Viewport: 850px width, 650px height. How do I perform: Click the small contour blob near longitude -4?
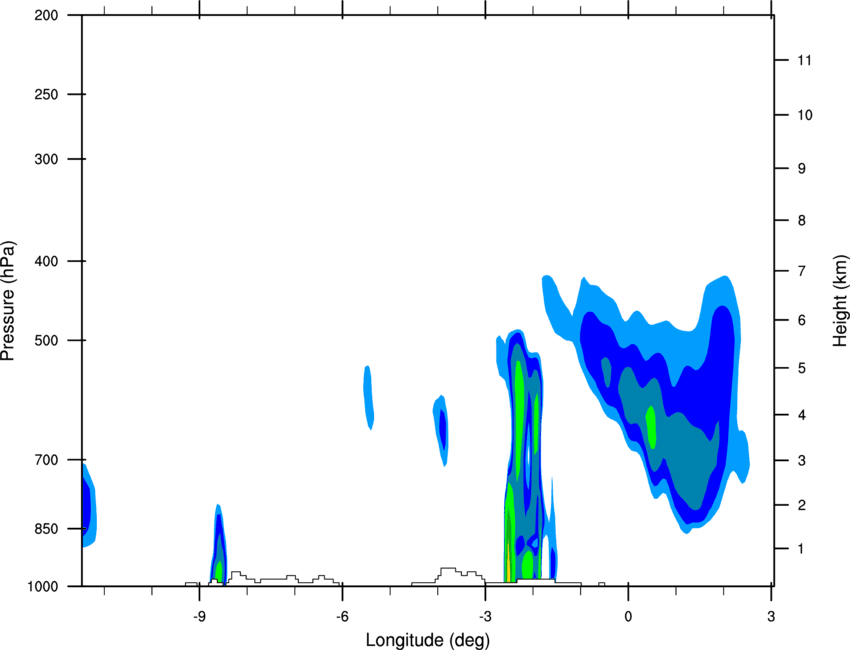[x=441, y=430]
